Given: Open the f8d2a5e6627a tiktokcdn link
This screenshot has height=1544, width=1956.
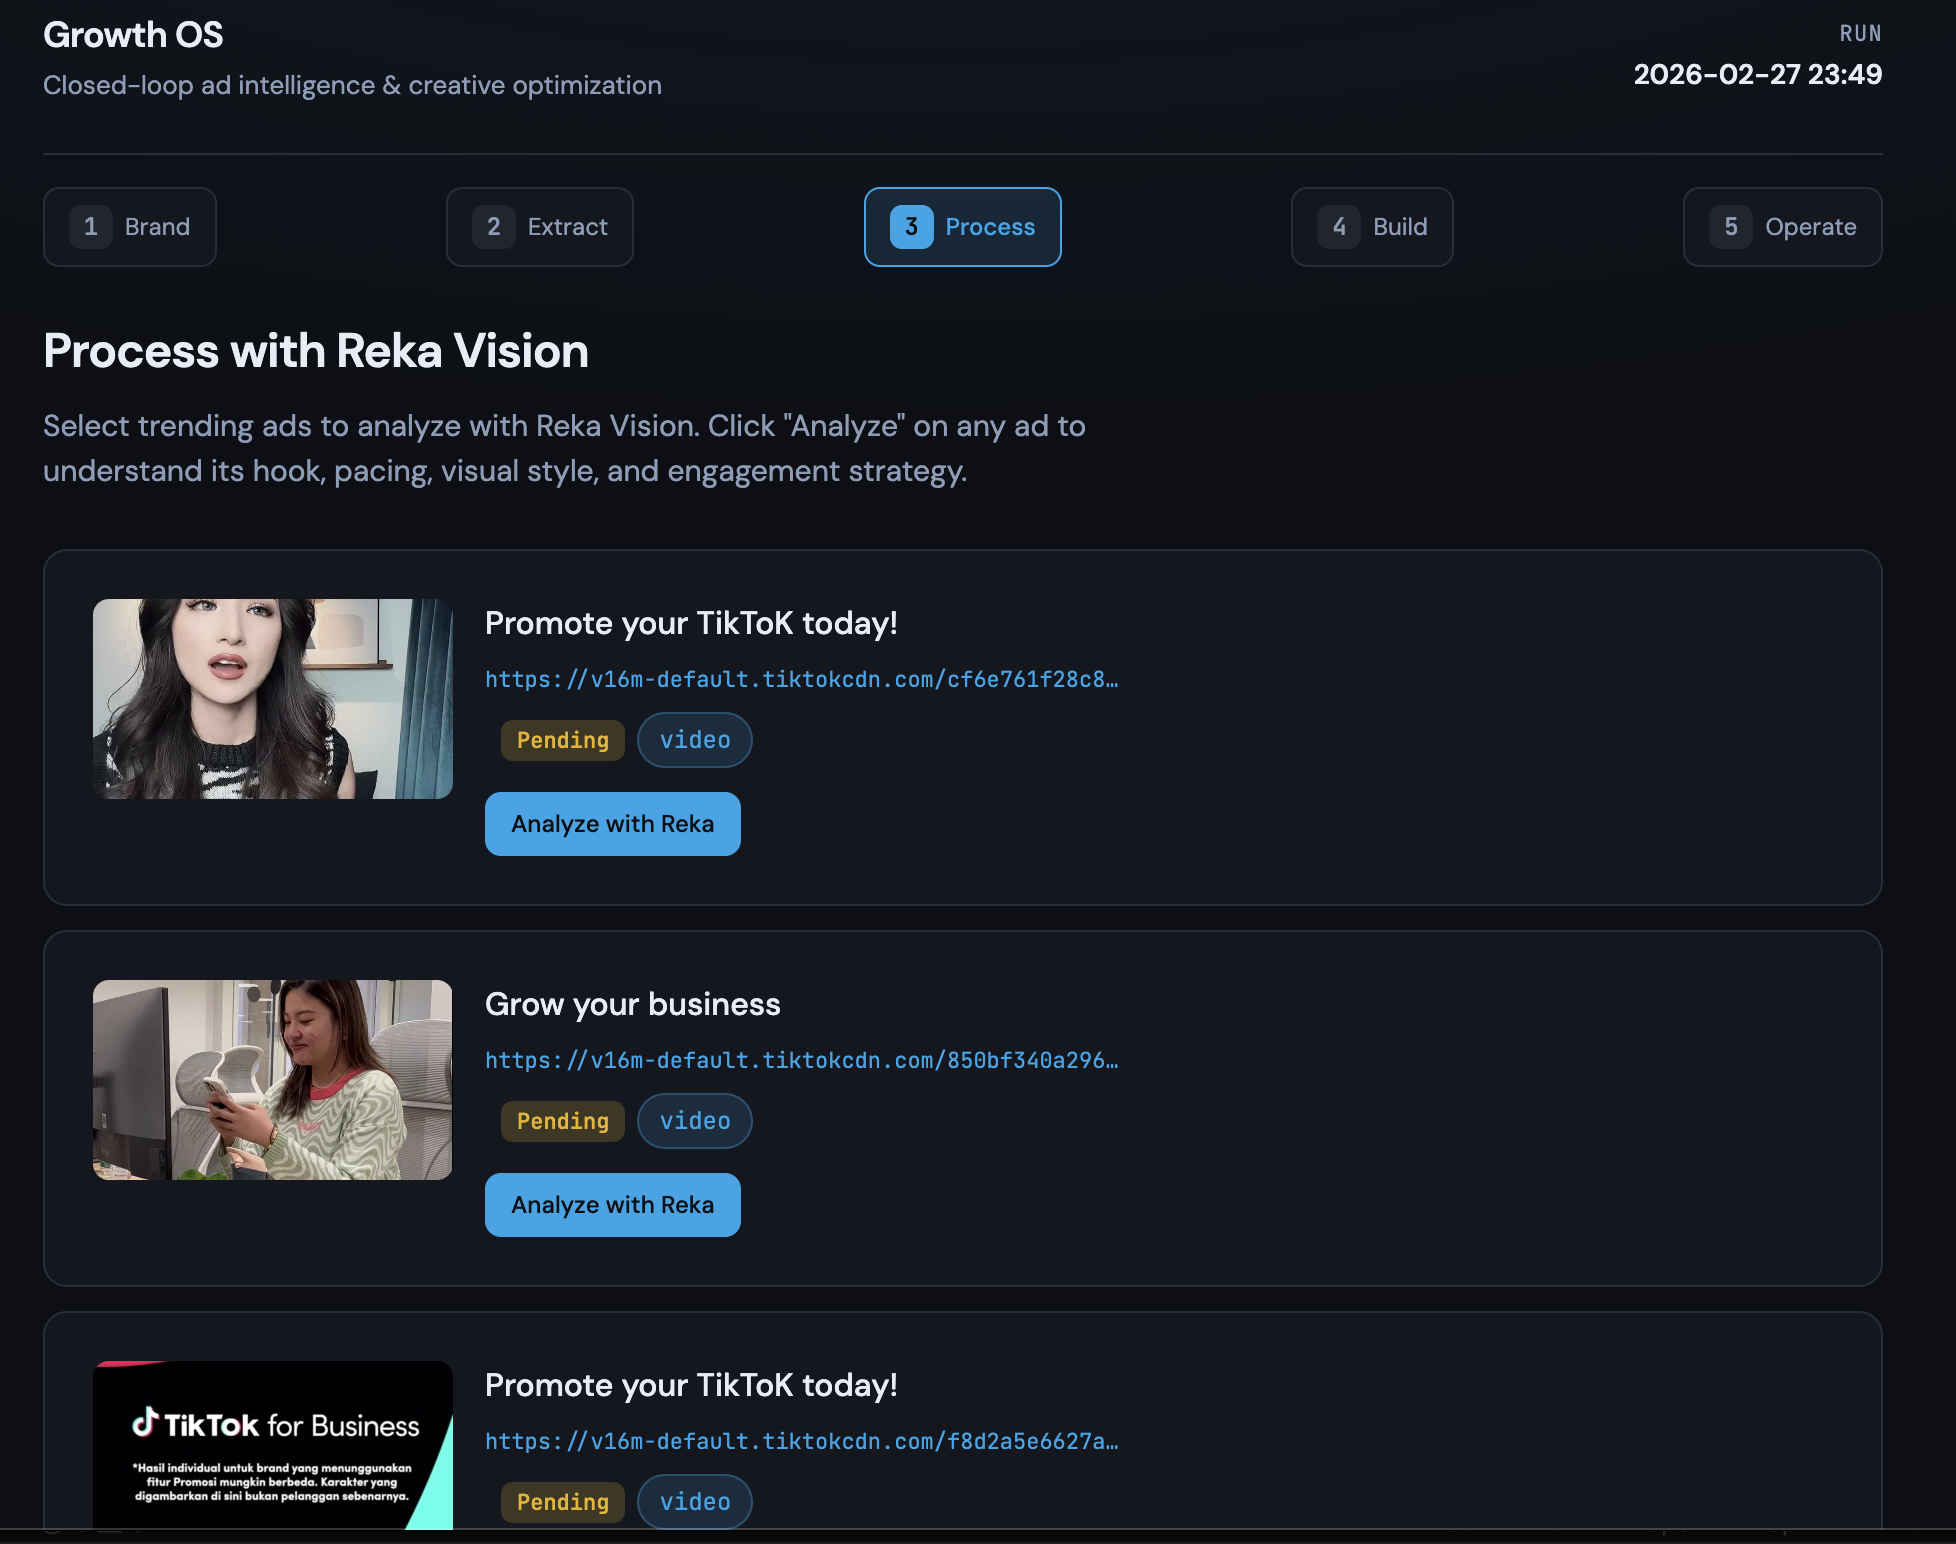Looking at the screenshot, I should 801,1442.
